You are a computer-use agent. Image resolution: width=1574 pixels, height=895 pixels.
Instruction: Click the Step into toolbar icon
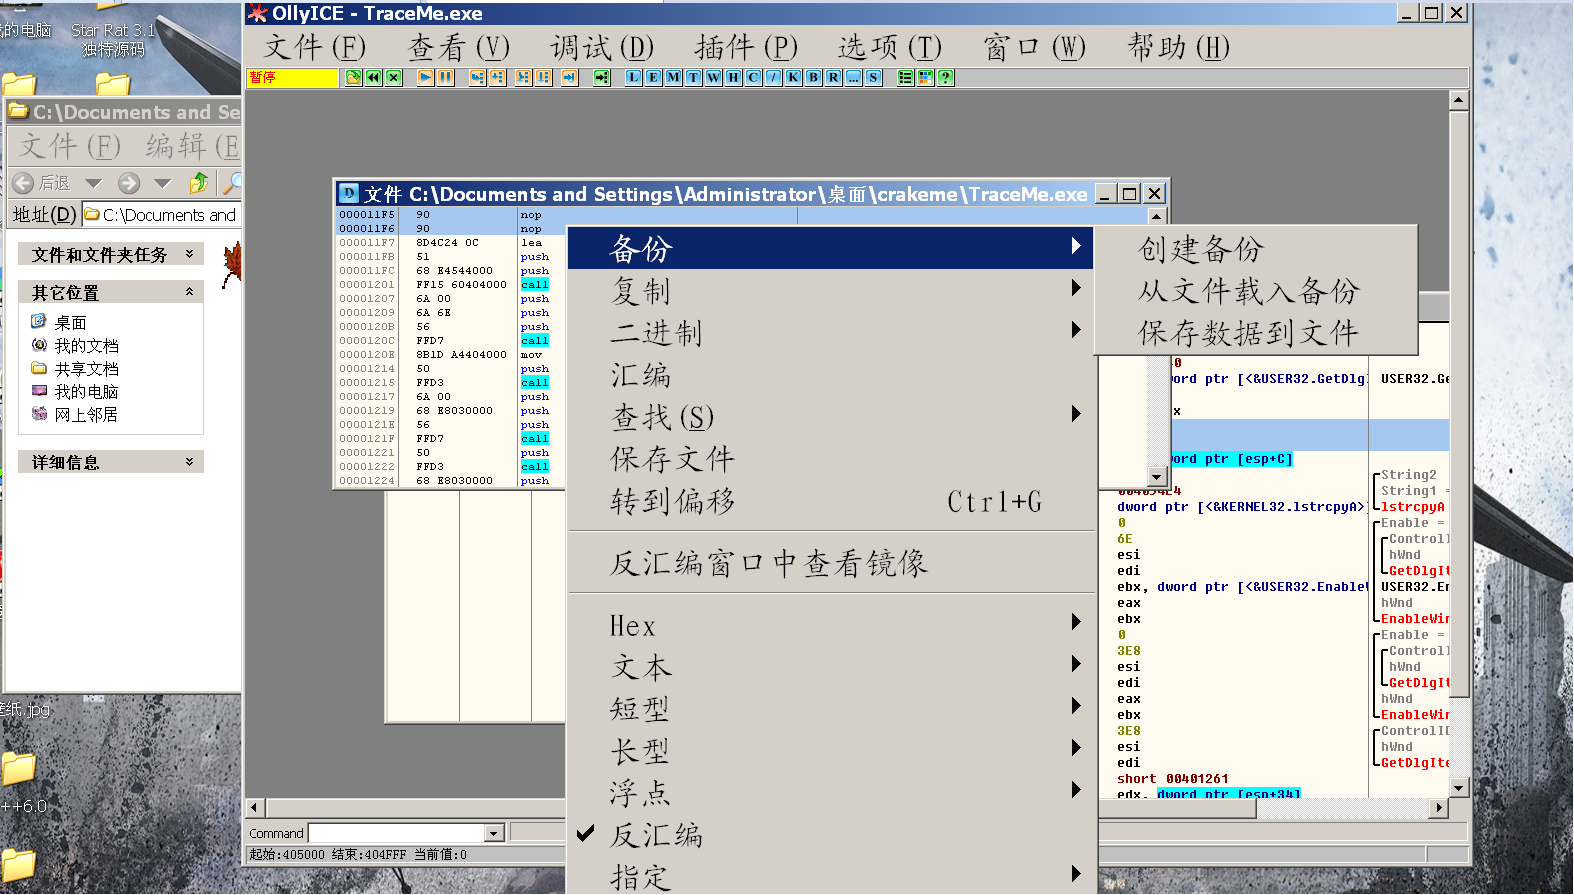pyautogui.click(x=477, y=77)
